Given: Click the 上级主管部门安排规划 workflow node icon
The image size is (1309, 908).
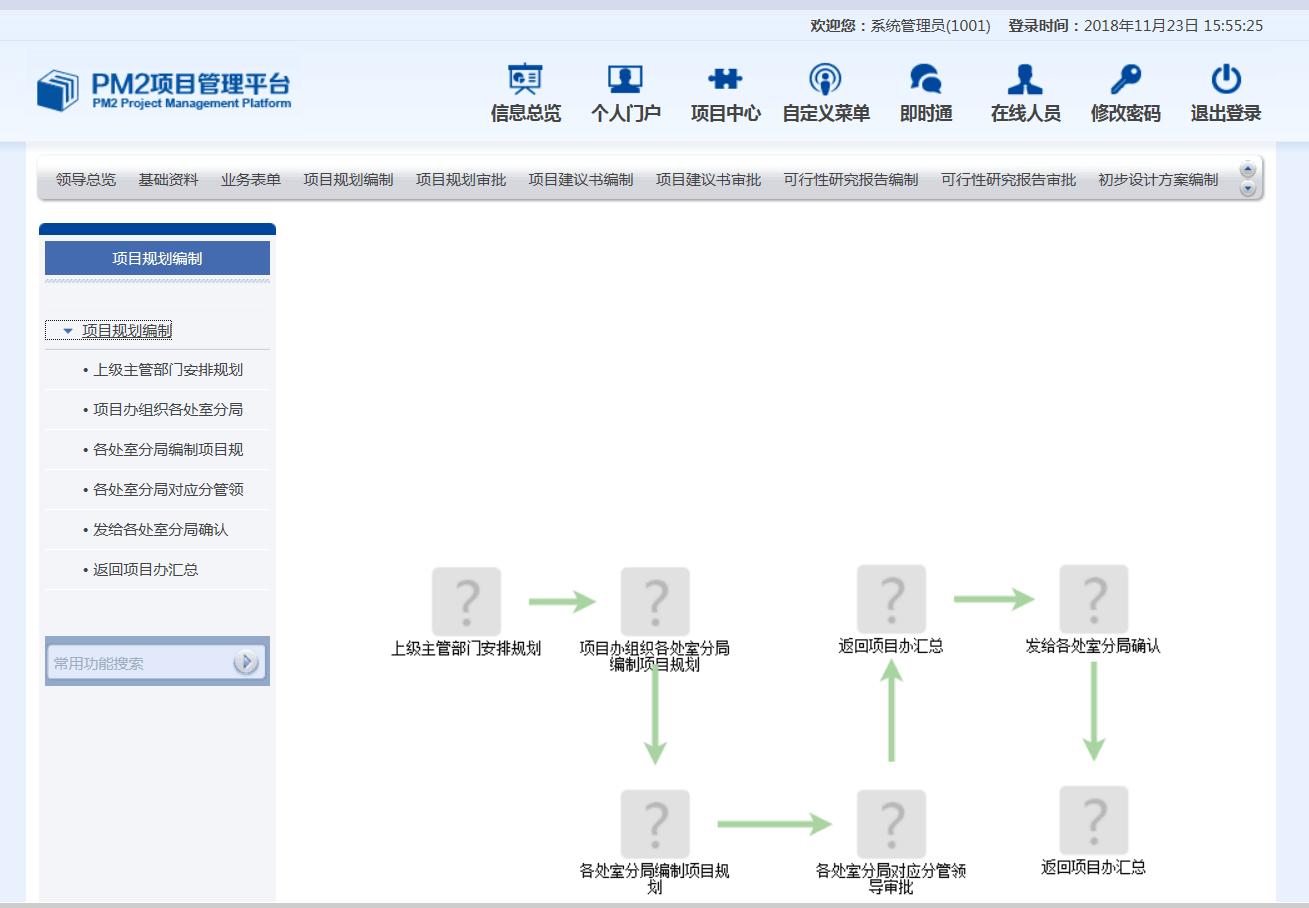Looking at the screenshot, I should pyautogui.click(x=466, y=602).
